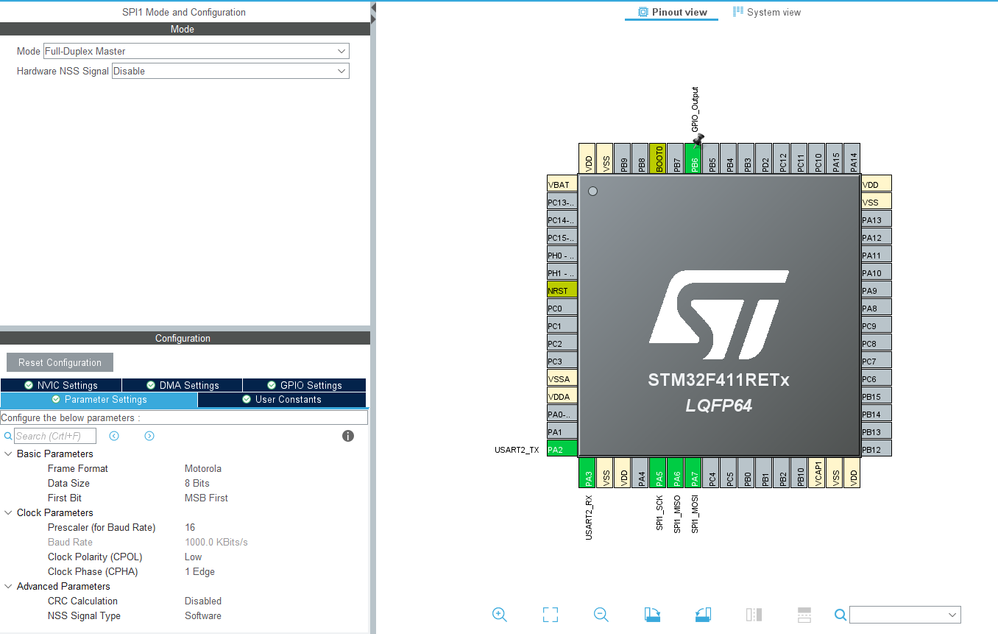Screen dimensions: 998x634
Task: Click pin PB12 on the chip
Action: point(876,449)
